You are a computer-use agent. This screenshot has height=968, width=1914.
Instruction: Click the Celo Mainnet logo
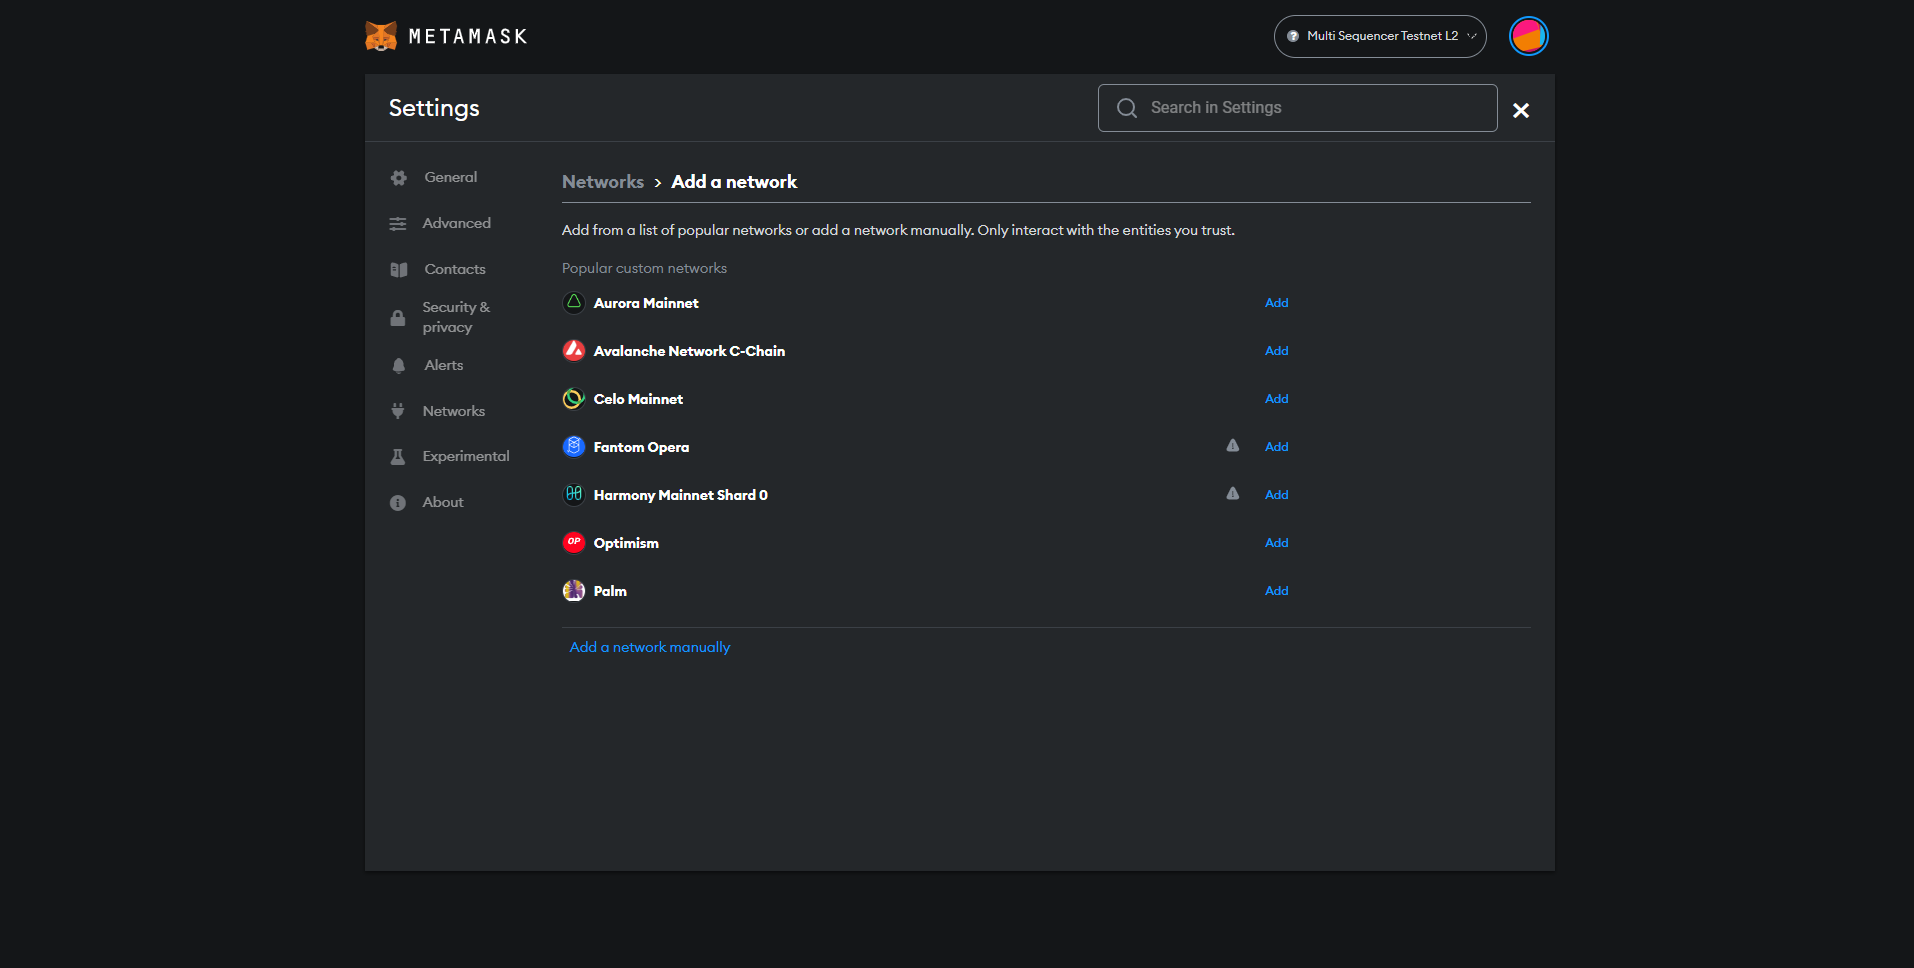click(574, 399)
